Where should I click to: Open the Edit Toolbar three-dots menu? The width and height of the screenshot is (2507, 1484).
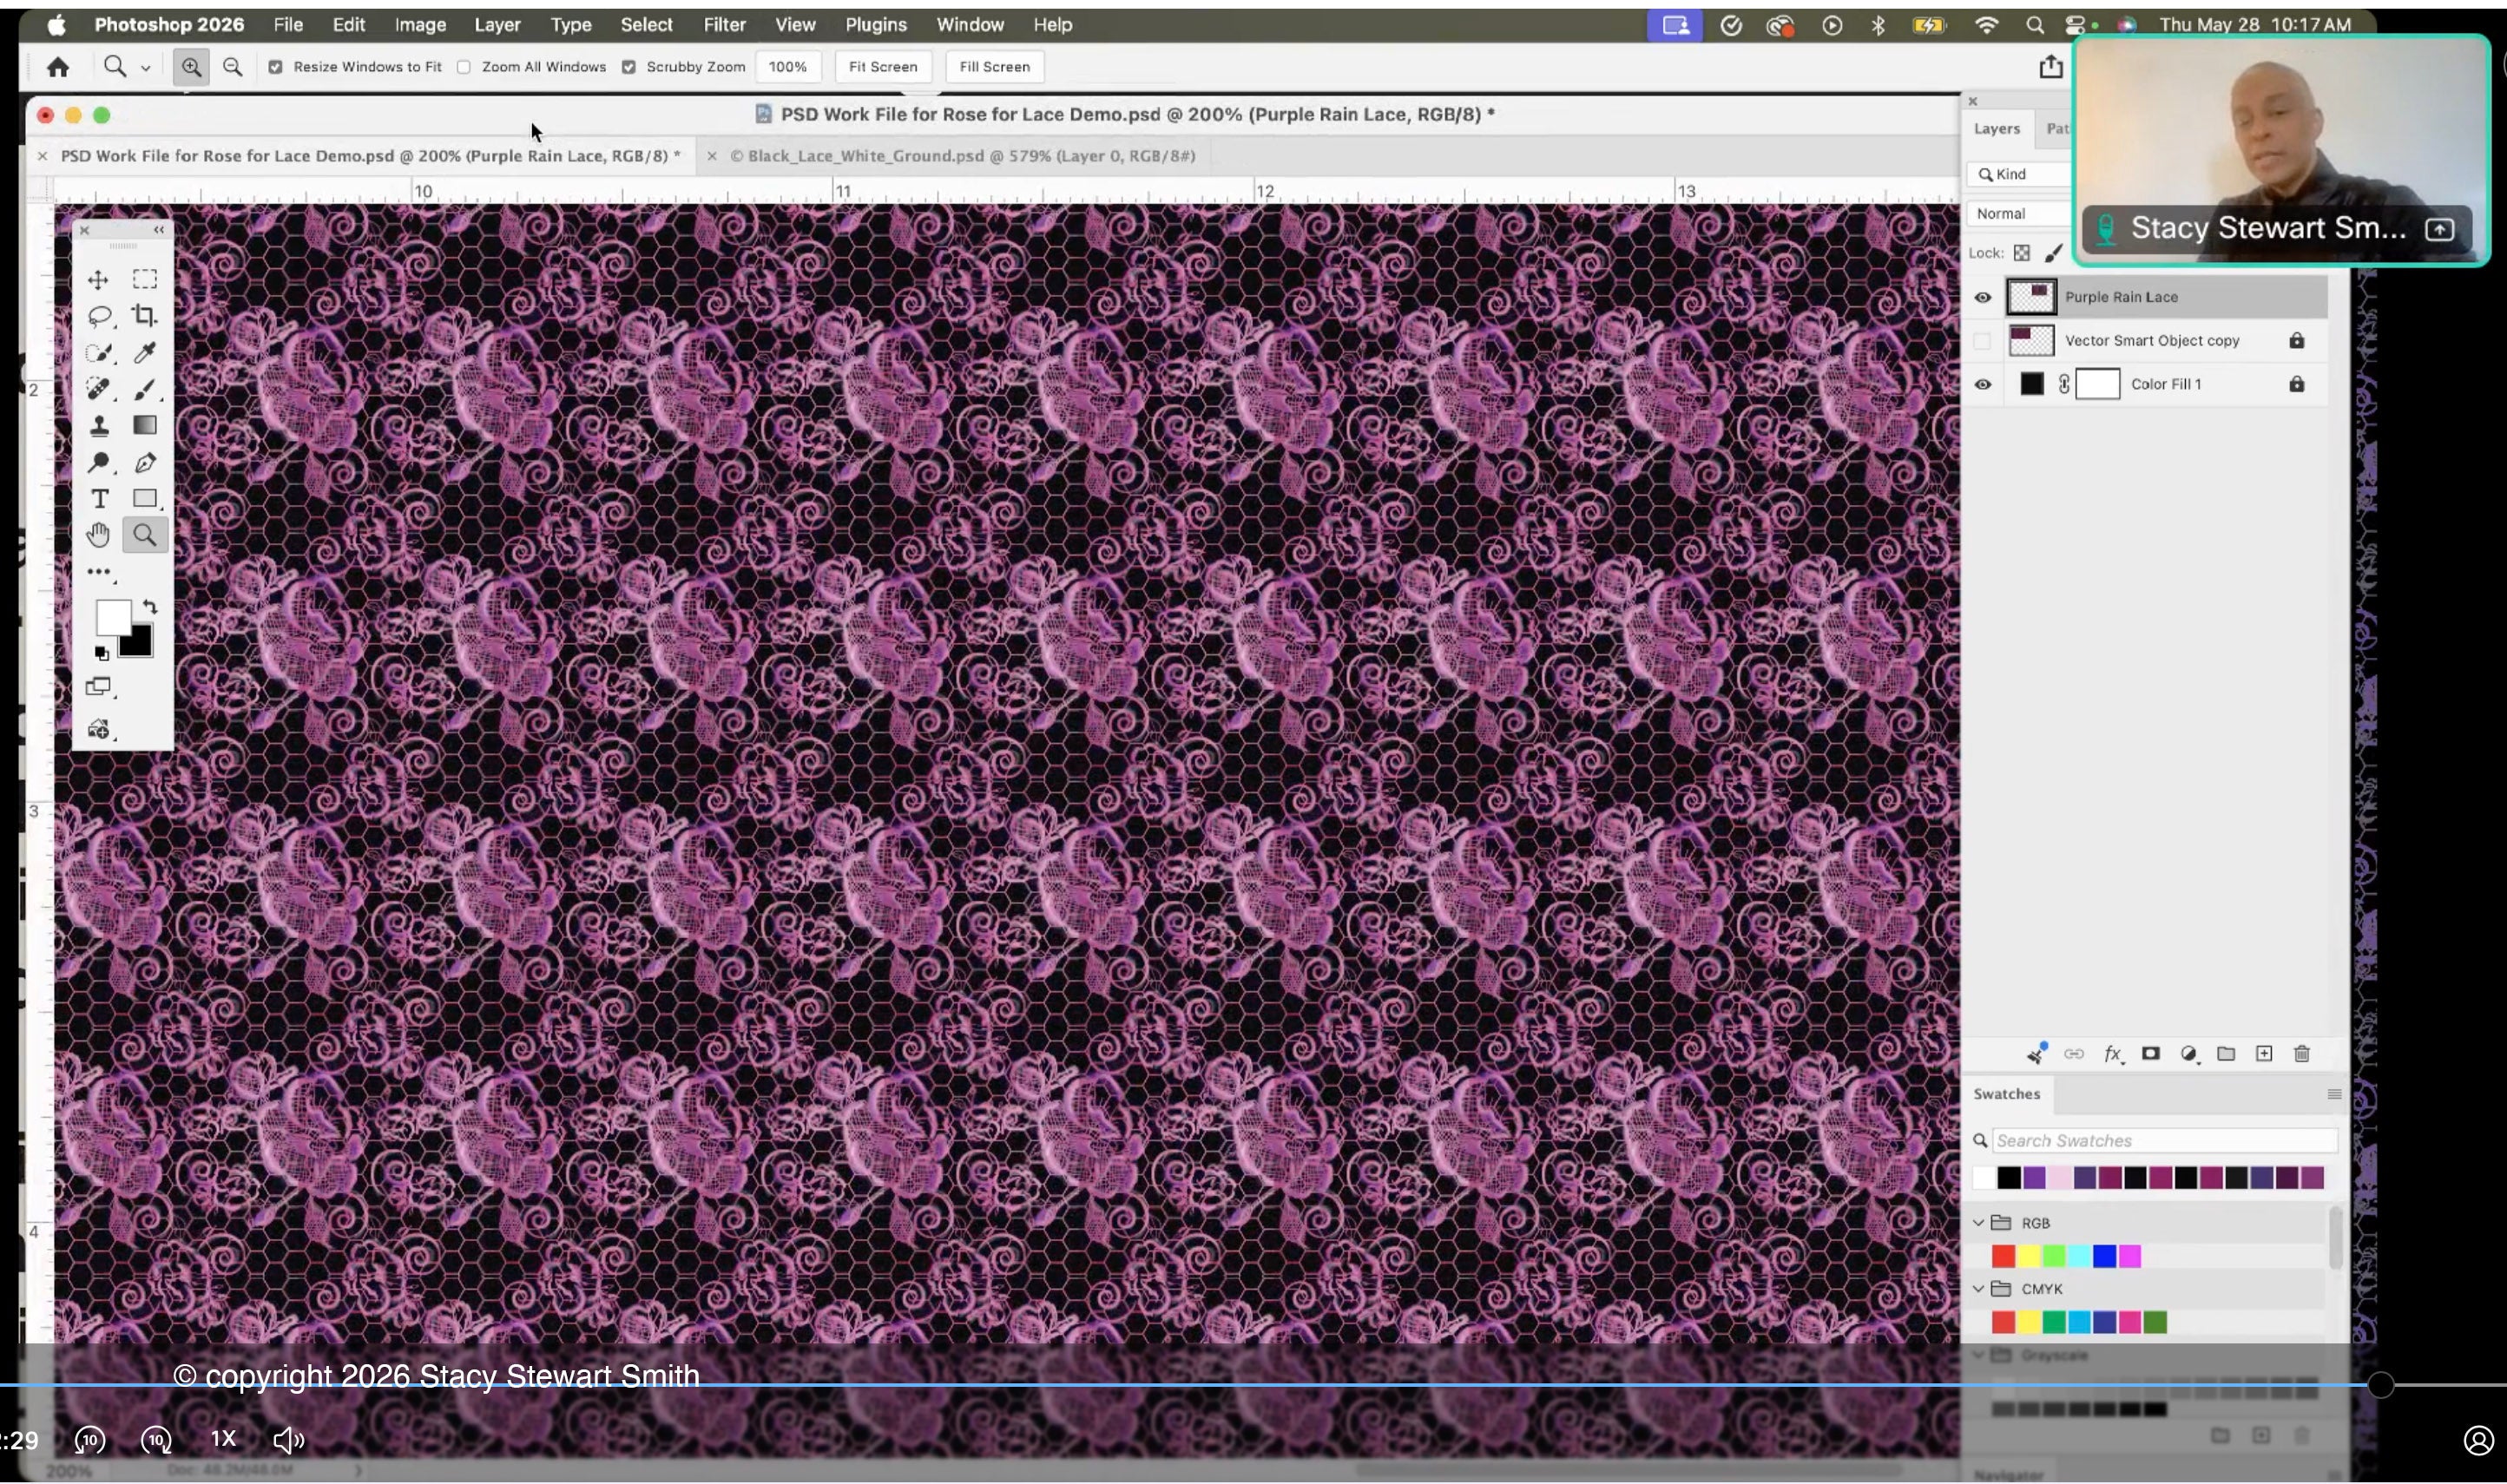click(98, 572)
